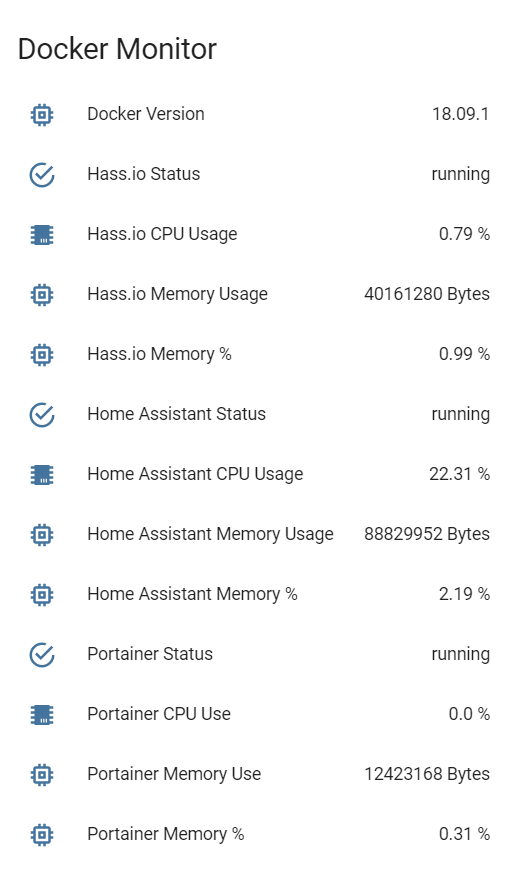Click the Home Assistant CPU Usage icon
This screenshot has height=877, width=508.
tap(42, 474)
